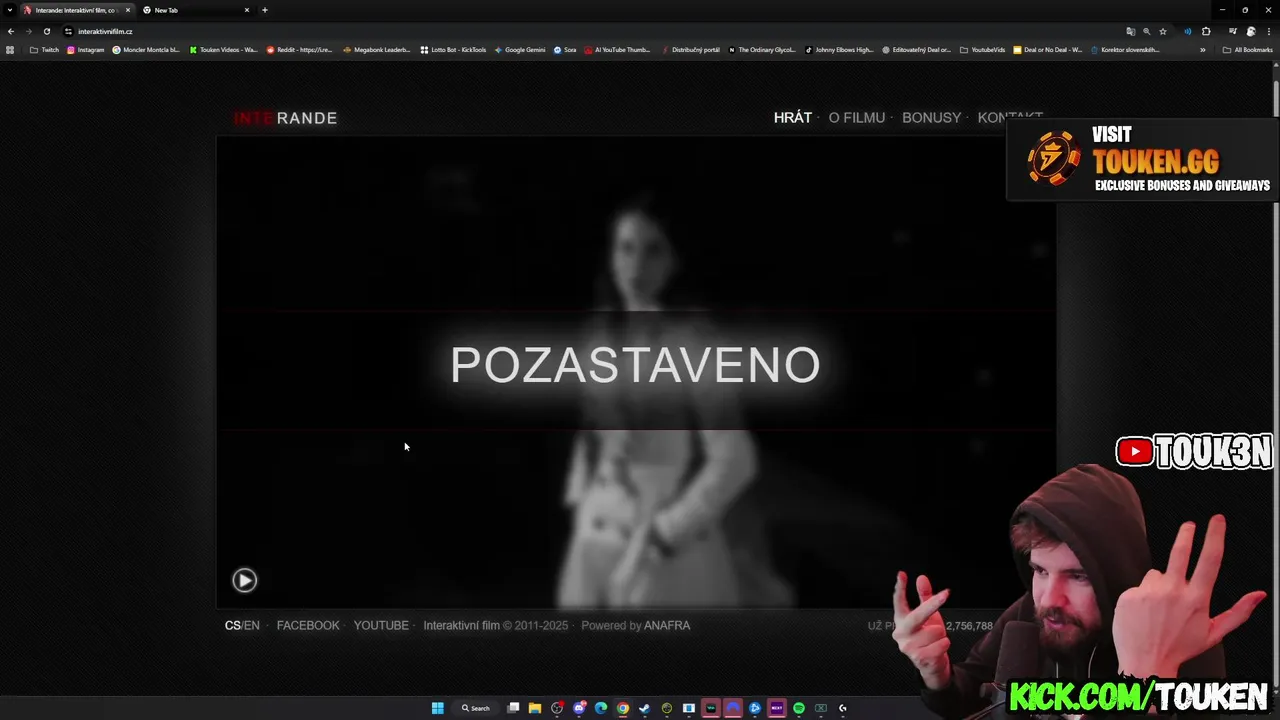Open a new tab with plus button
The image size is (1280, 720).
point(264,10)
